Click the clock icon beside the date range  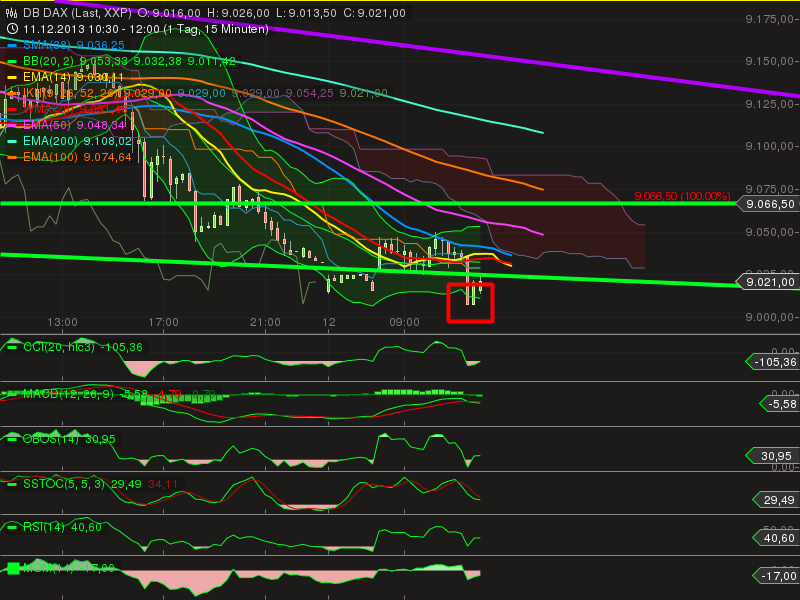tap(13, 29)
